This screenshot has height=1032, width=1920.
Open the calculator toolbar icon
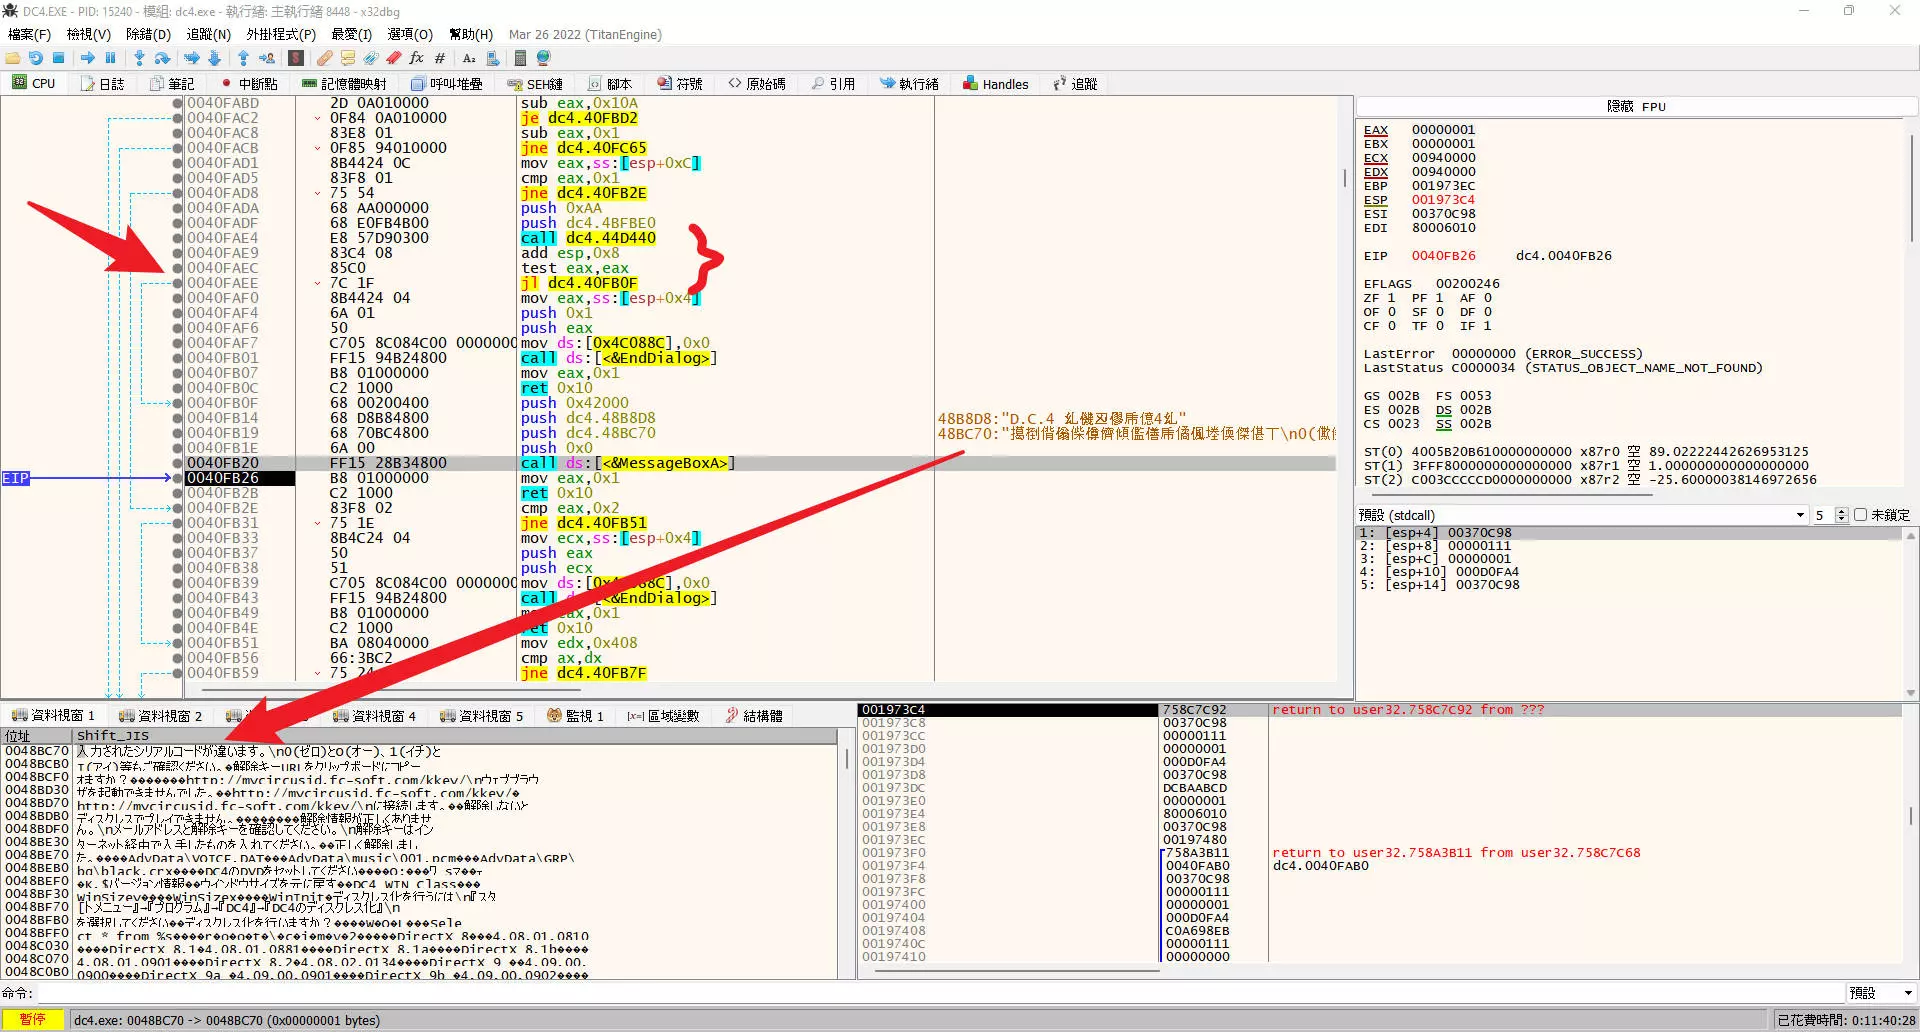(520, 58)
